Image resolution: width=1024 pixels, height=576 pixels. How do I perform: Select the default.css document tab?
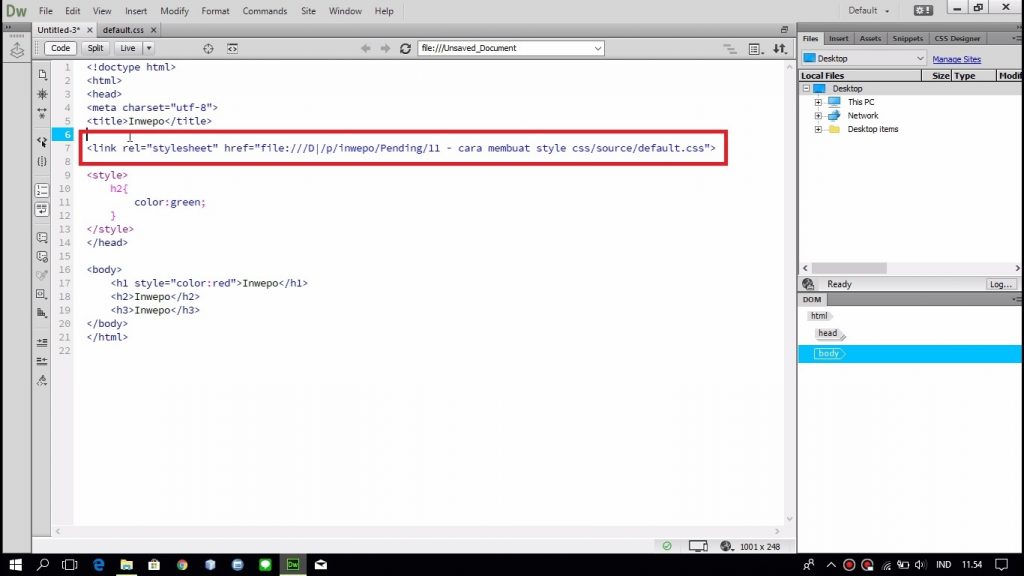(x=123, y=30)
